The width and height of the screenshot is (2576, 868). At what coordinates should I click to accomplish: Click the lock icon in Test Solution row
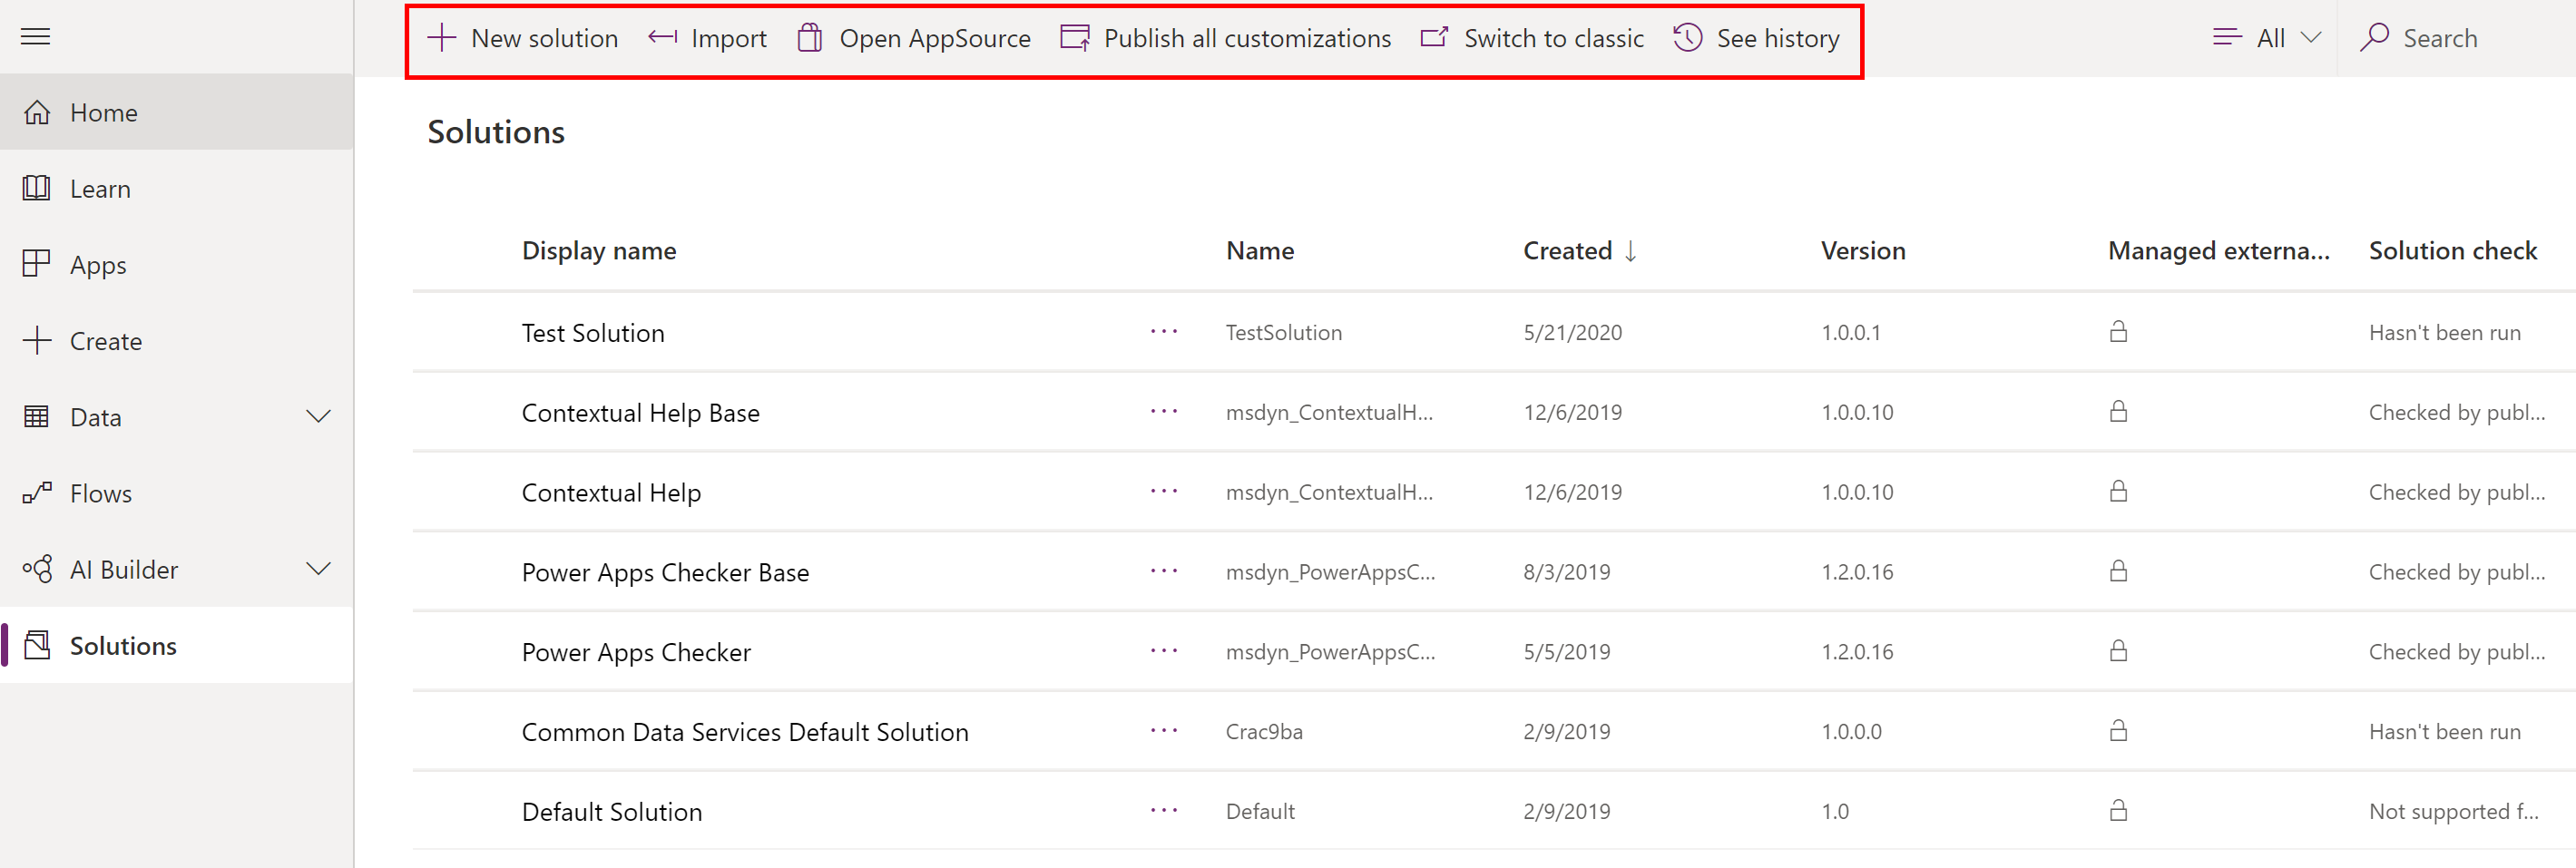2118,332
